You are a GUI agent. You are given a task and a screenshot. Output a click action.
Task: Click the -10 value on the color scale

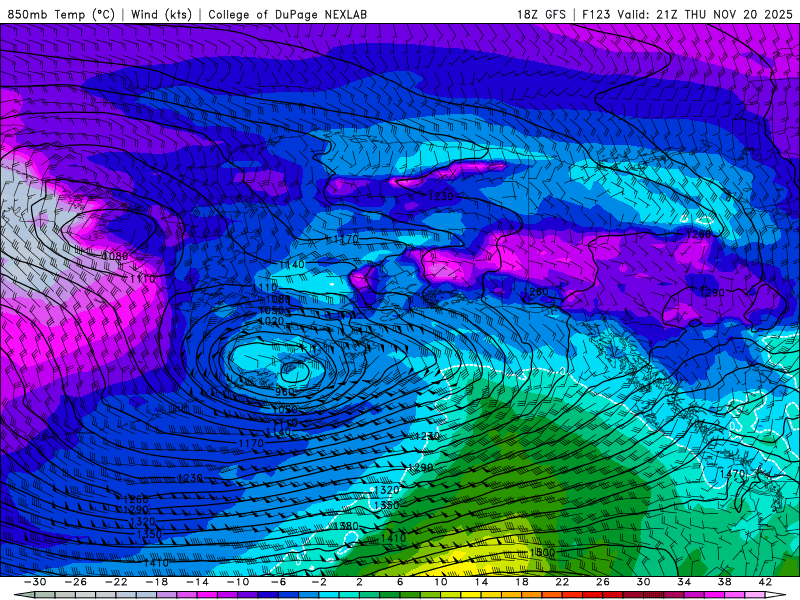point(238,582)
